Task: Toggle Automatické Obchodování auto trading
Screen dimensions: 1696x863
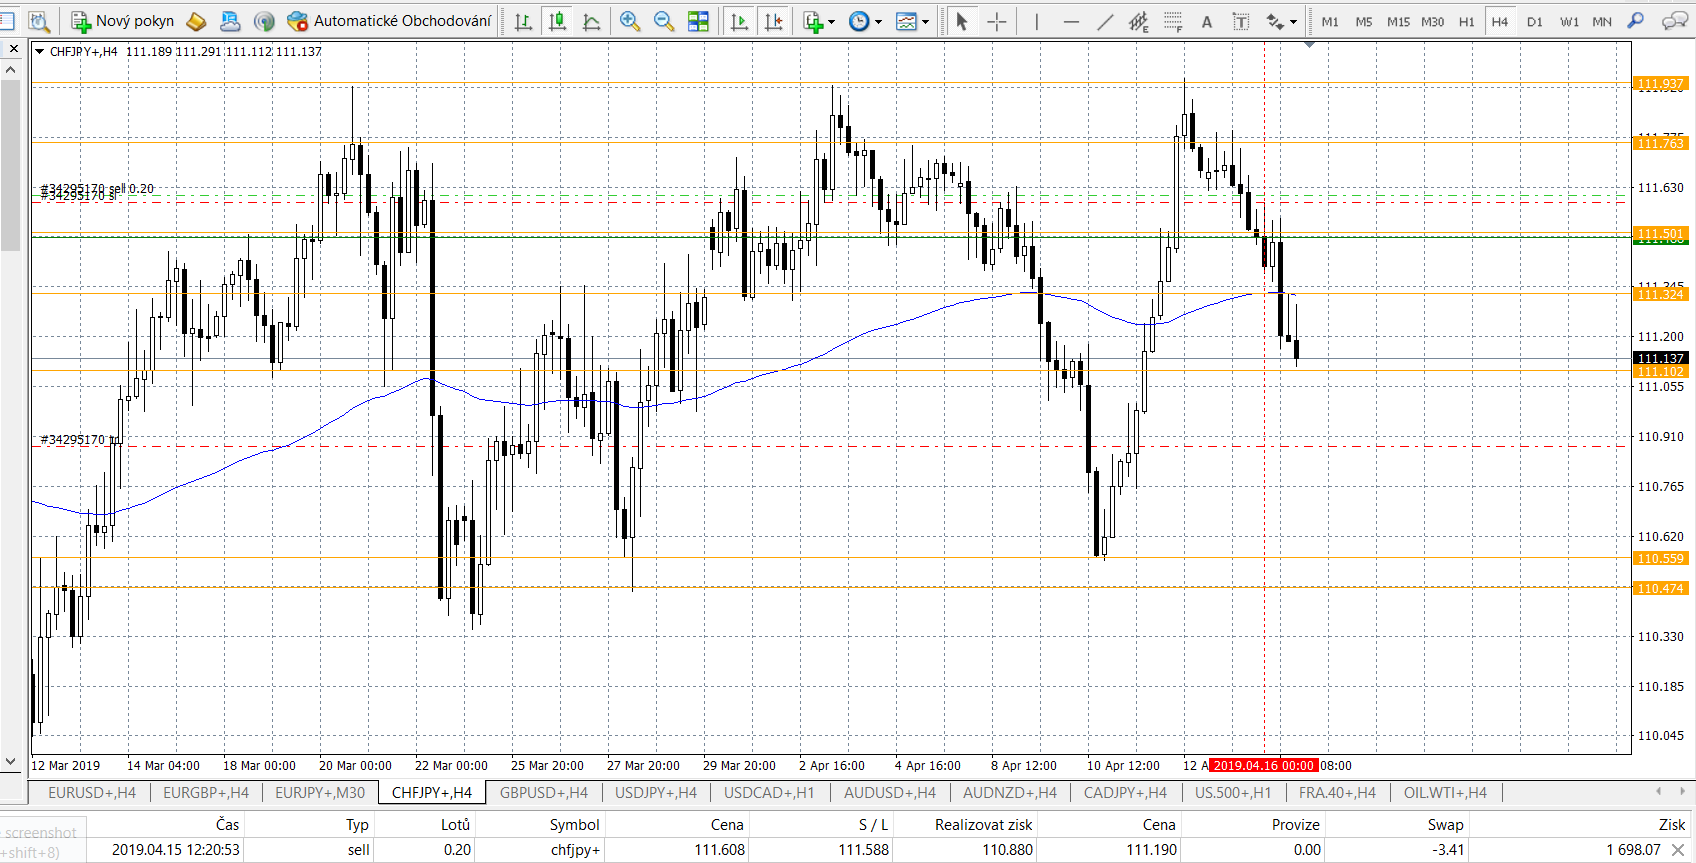Action: point(389,21)
